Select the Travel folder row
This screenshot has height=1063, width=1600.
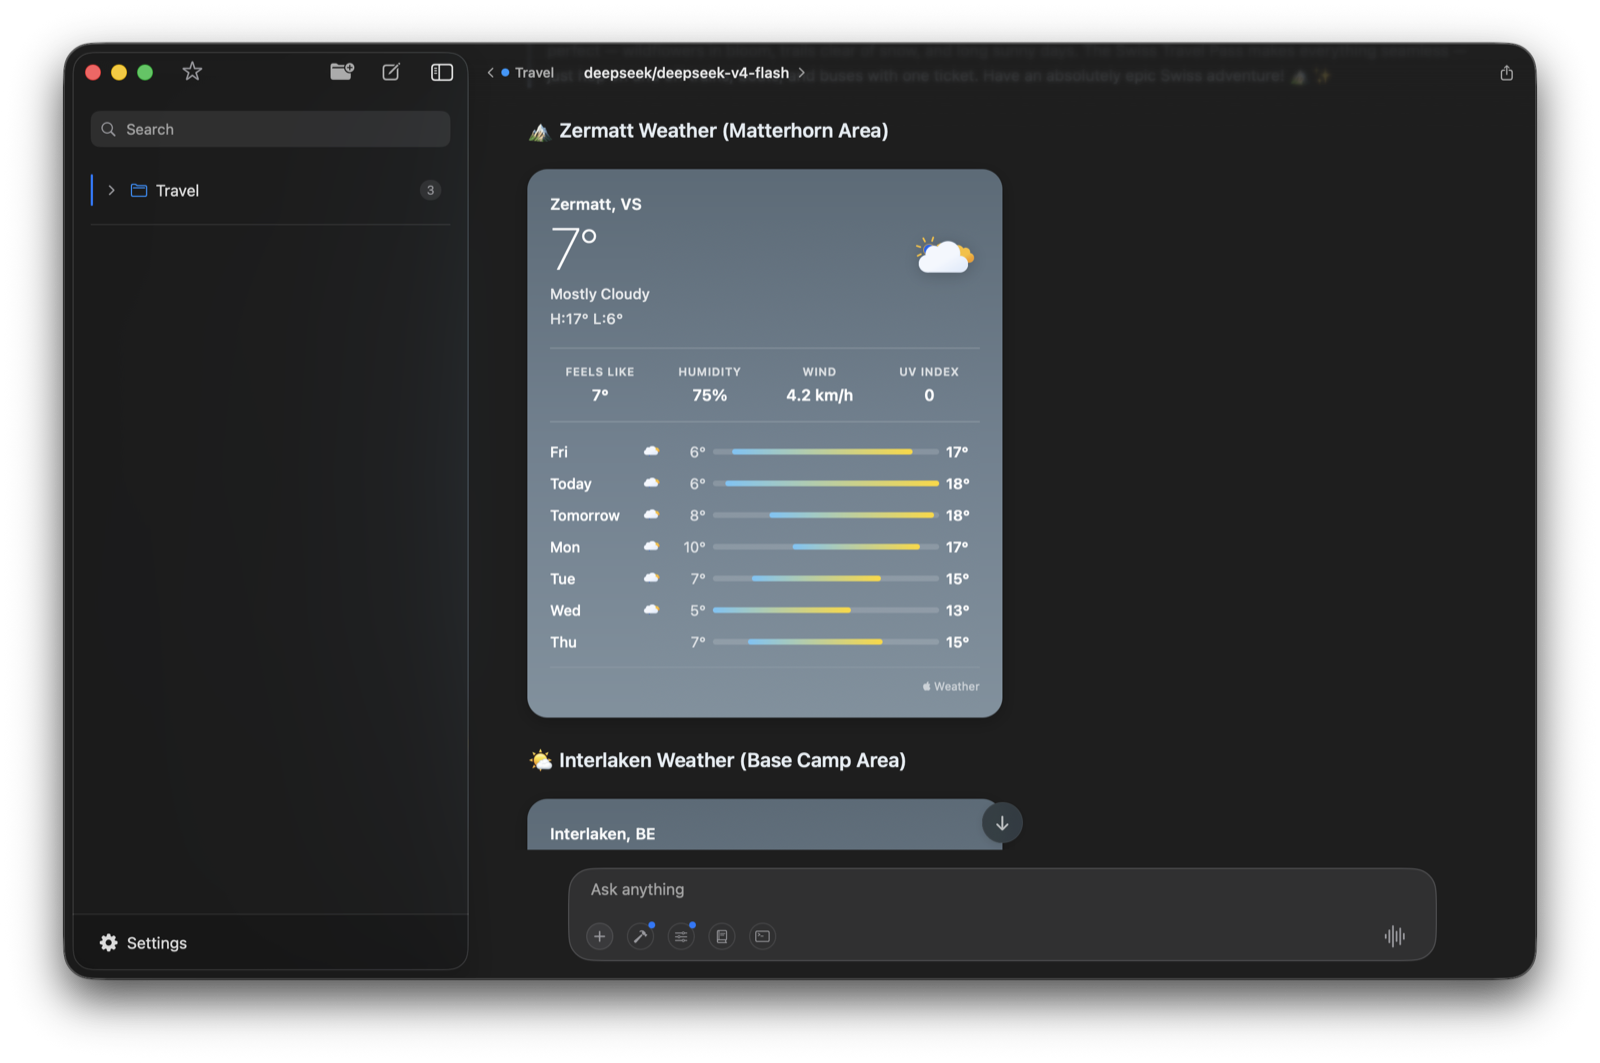point(270,190)
